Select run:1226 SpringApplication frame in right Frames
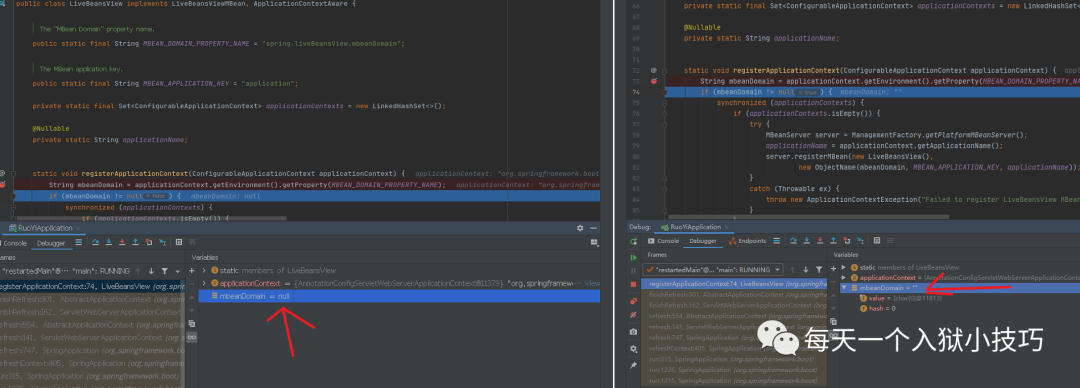This screenshot has width=1080, height=388. (733, 370)
